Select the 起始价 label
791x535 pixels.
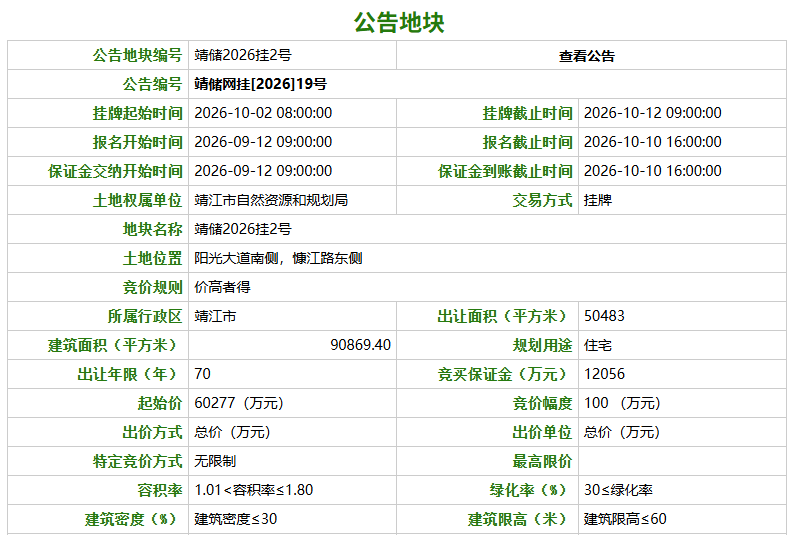coord(160,403)
